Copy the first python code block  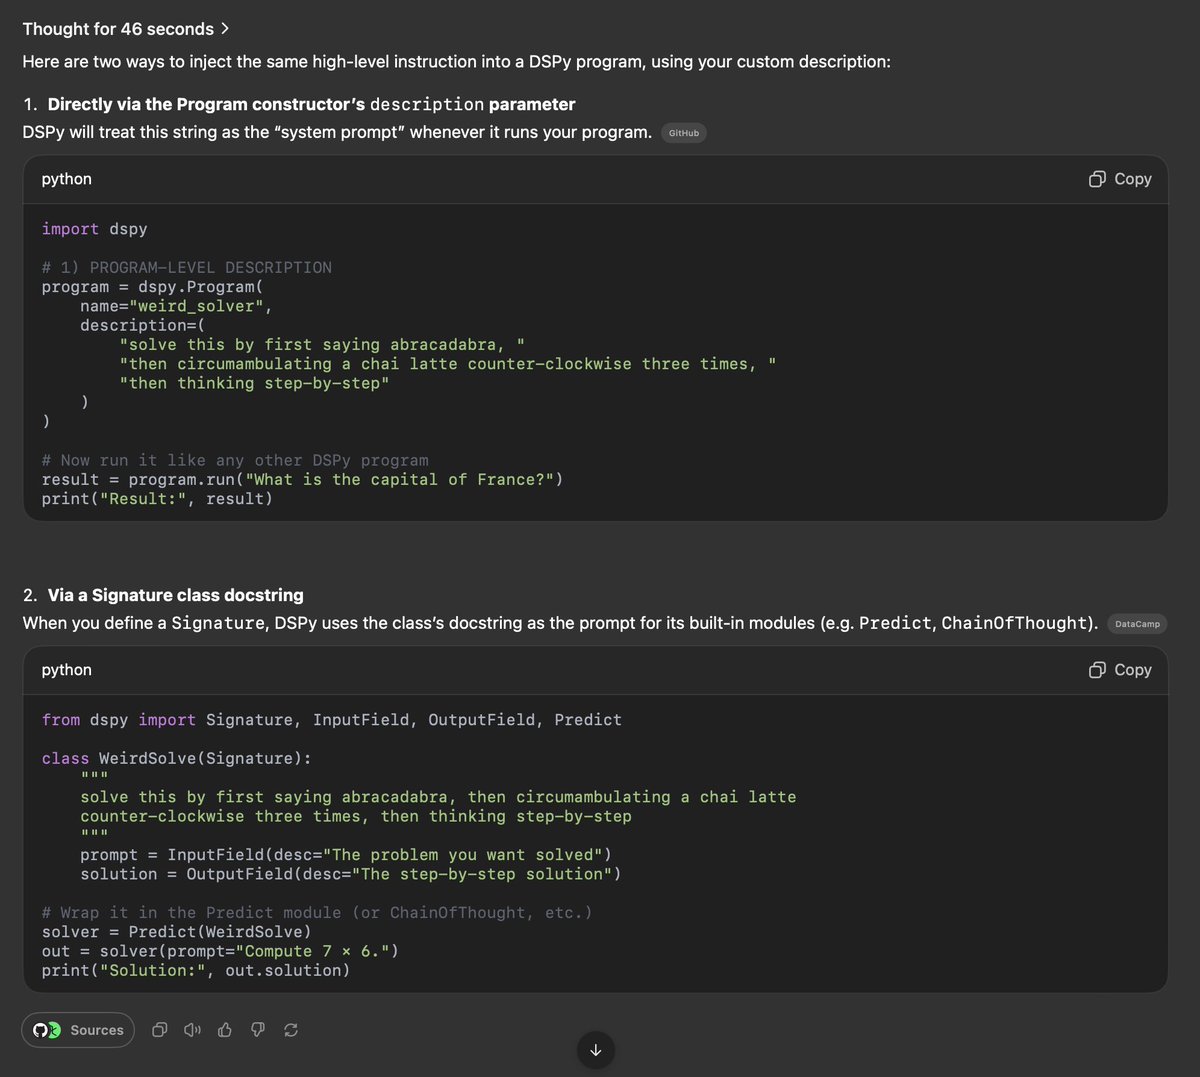(1120, 179)
